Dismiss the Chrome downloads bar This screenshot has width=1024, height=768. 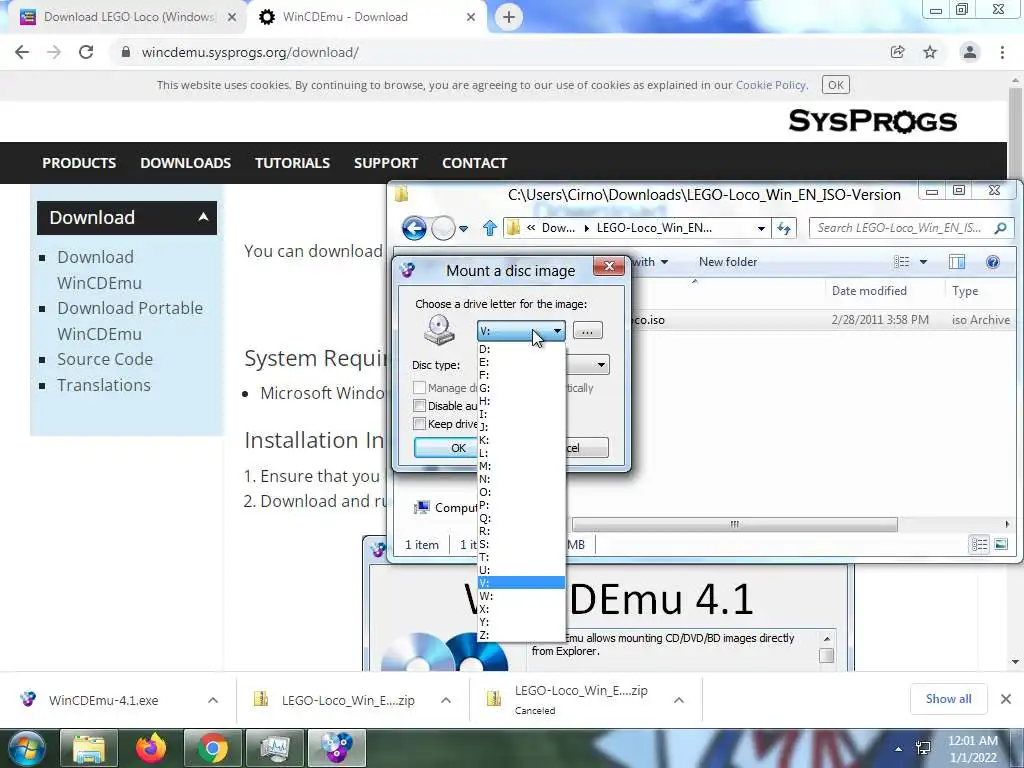click(1006, 699)
